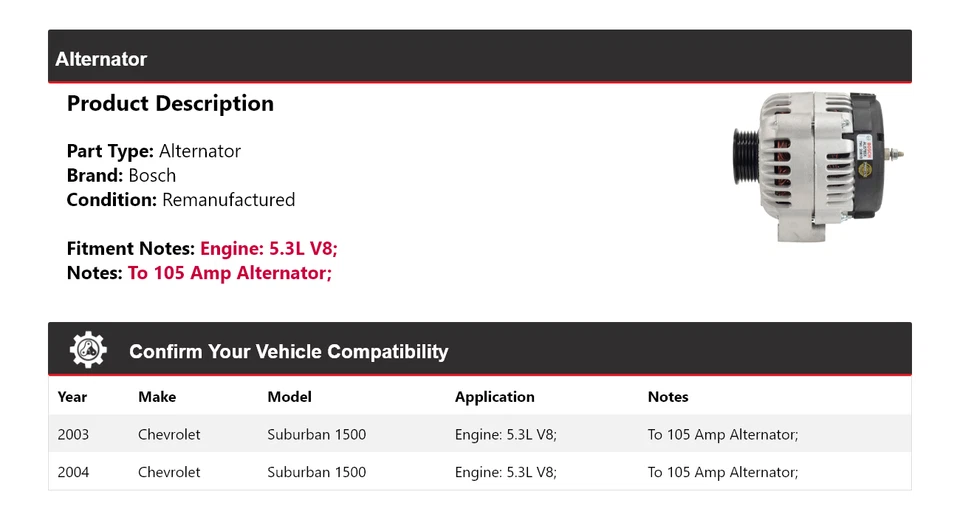Select the Notes column header in table
Viewport: 960px width, 520px height.
[668, 397]
